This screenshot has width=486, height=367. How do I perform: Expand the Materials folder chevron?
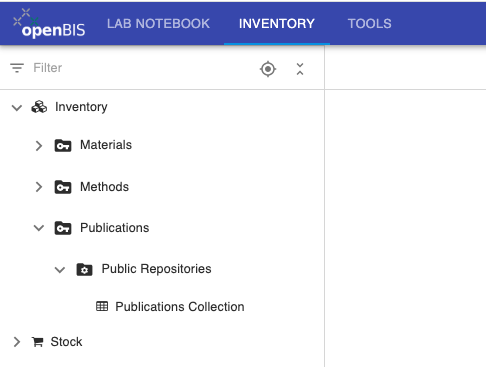click(x=39, y=146)
